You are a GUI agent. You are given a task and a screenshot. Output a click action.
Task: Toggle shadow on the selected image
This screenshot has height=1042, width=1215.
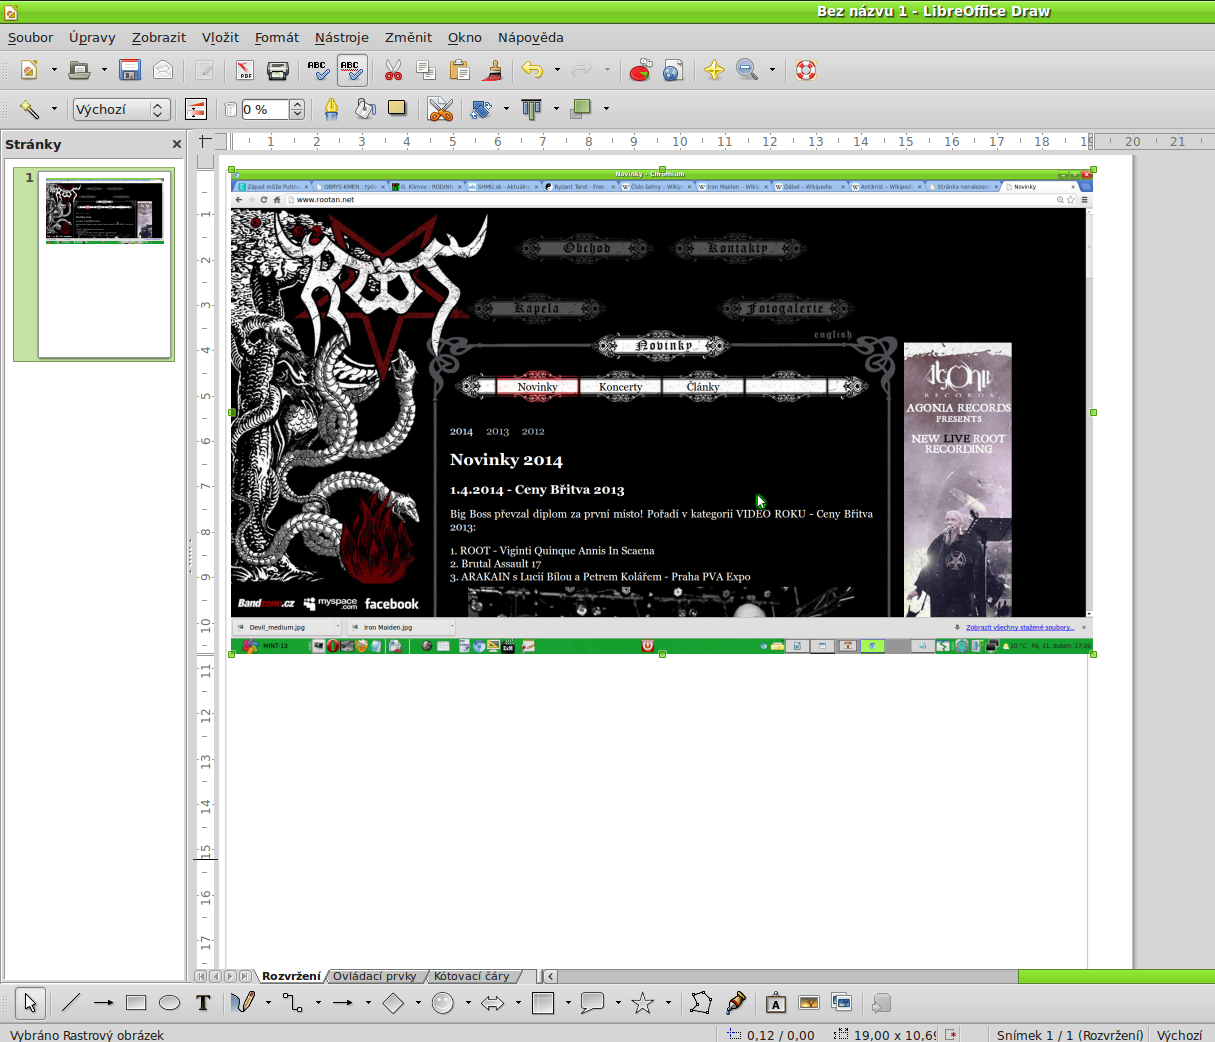point(397,109)
